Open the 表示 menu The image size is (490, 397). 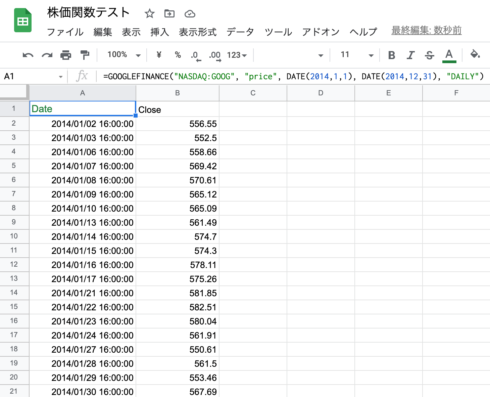coord(131,32)
